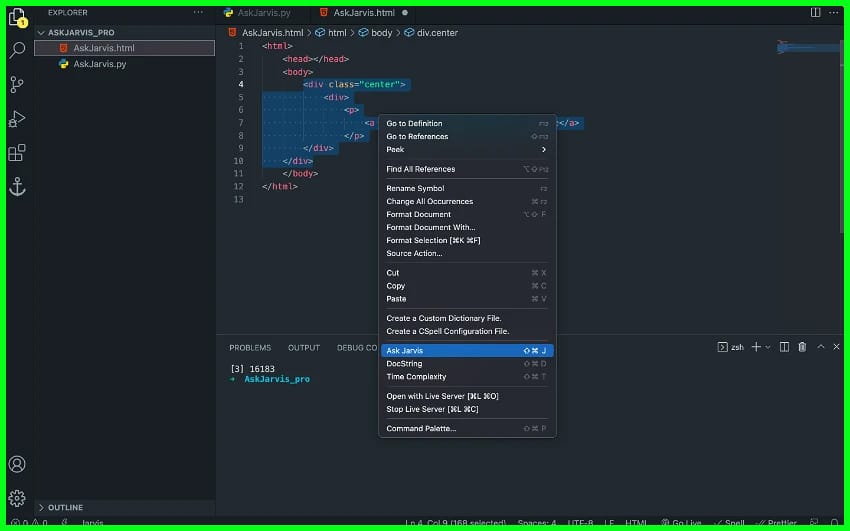Open the PROBLEMS panel tab

[x=250, y=348]
